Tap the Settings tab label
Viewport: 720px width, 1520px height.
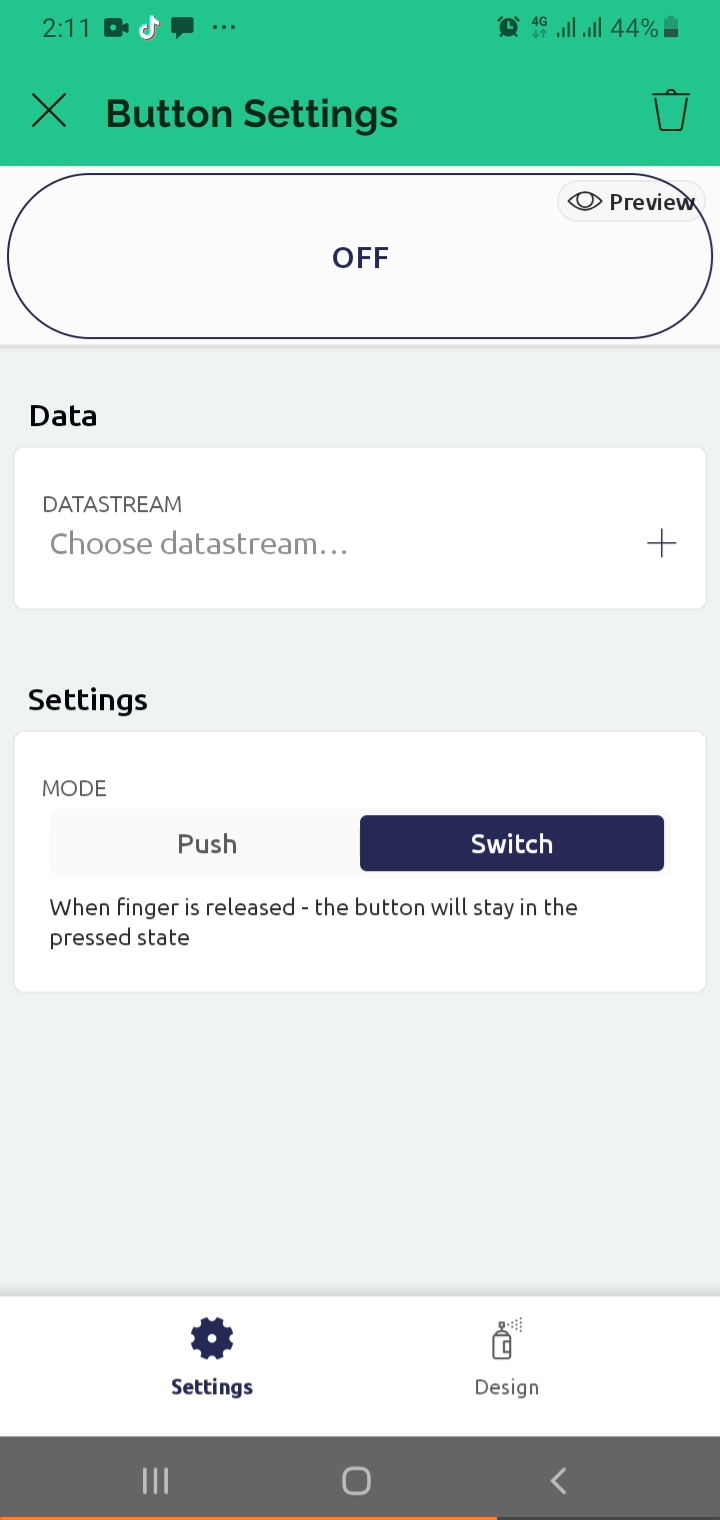211,1387
